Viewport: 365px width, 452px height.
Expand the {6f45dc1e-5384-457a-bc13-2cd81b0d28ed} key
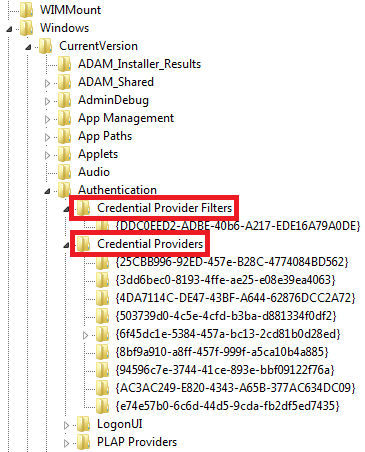pyautogui.click(x=85, y=335)
